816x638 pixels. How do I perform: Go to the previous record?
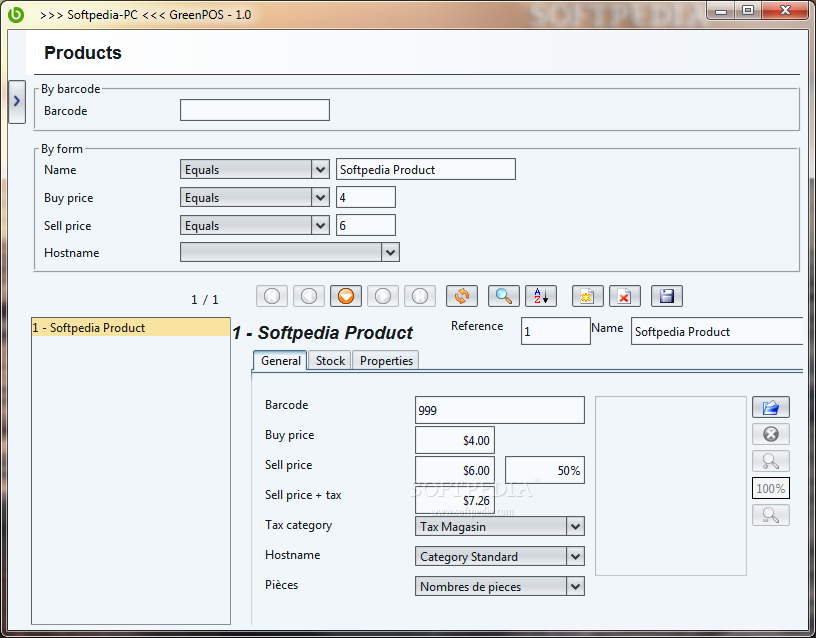tap(309, 296)
